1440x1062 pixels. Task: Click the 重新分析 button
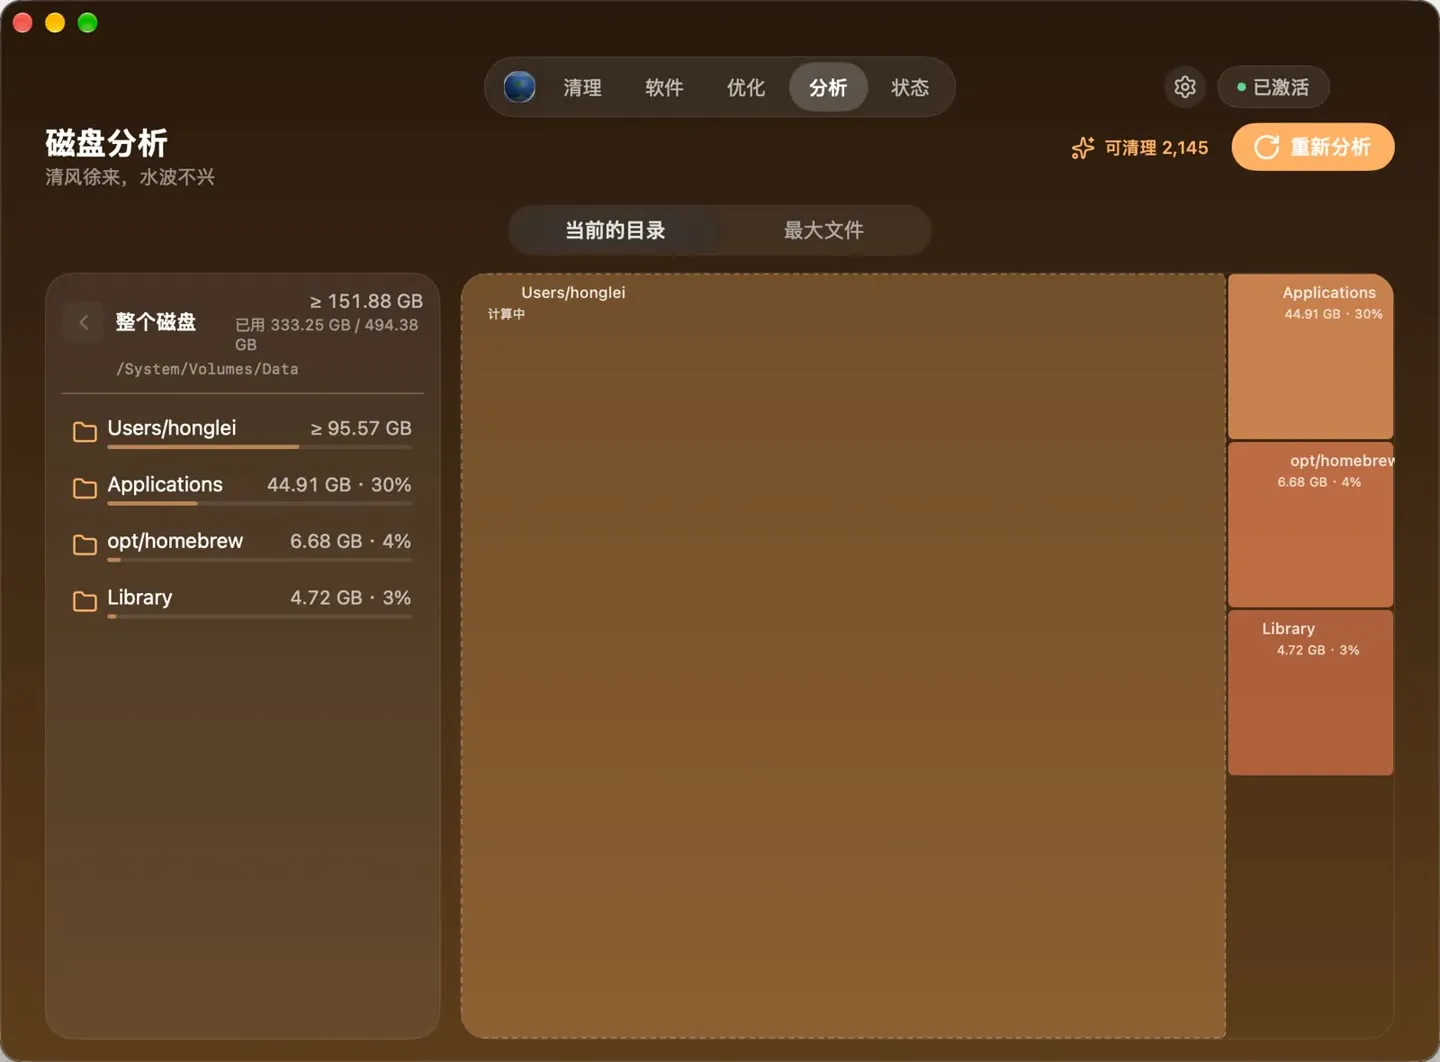1313,147
